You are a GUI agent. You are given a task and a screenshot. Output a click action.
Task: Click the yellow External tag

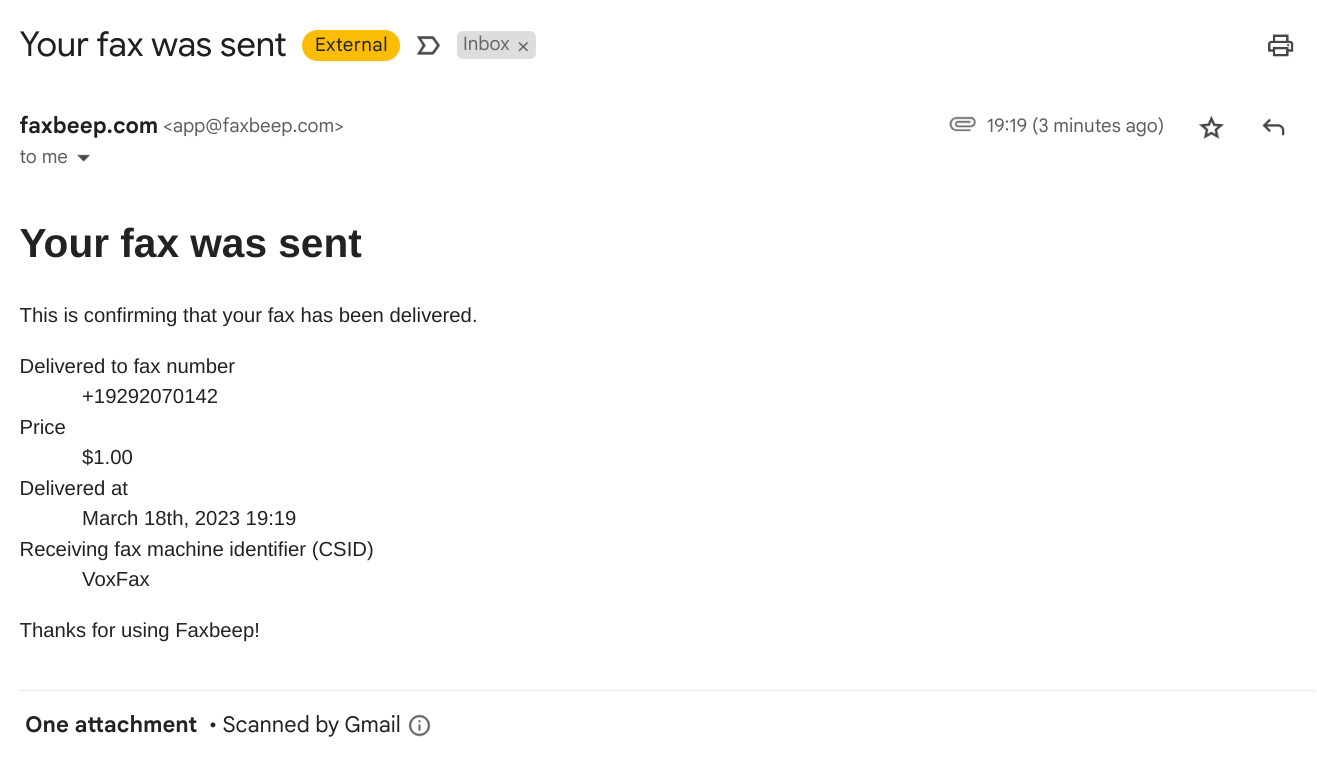click(351, 45)
